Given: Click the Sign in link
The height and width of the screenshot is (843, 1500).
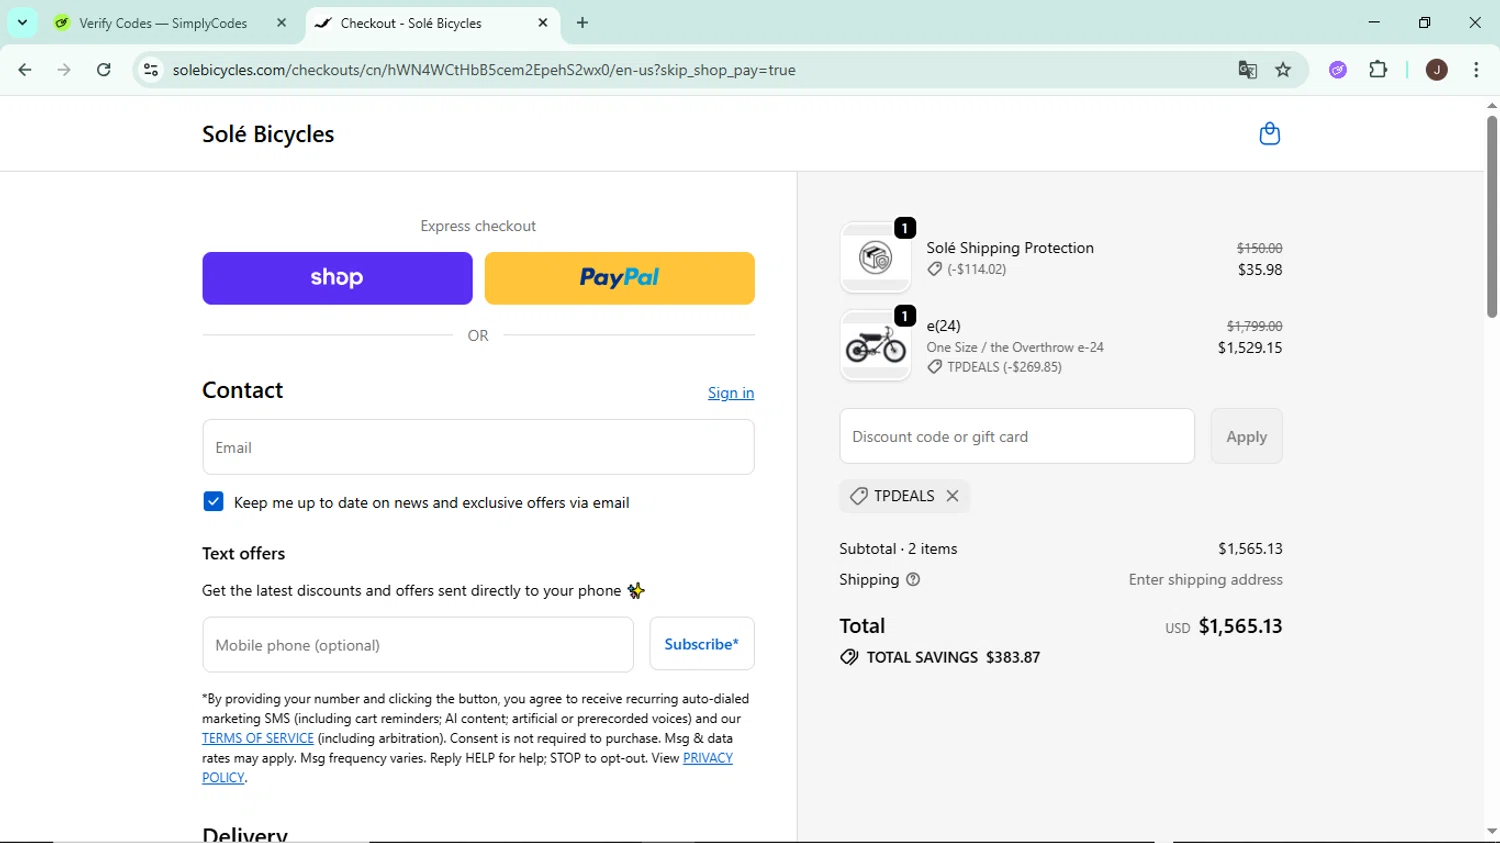Looking at the screenshot, I should pos(731,393).
